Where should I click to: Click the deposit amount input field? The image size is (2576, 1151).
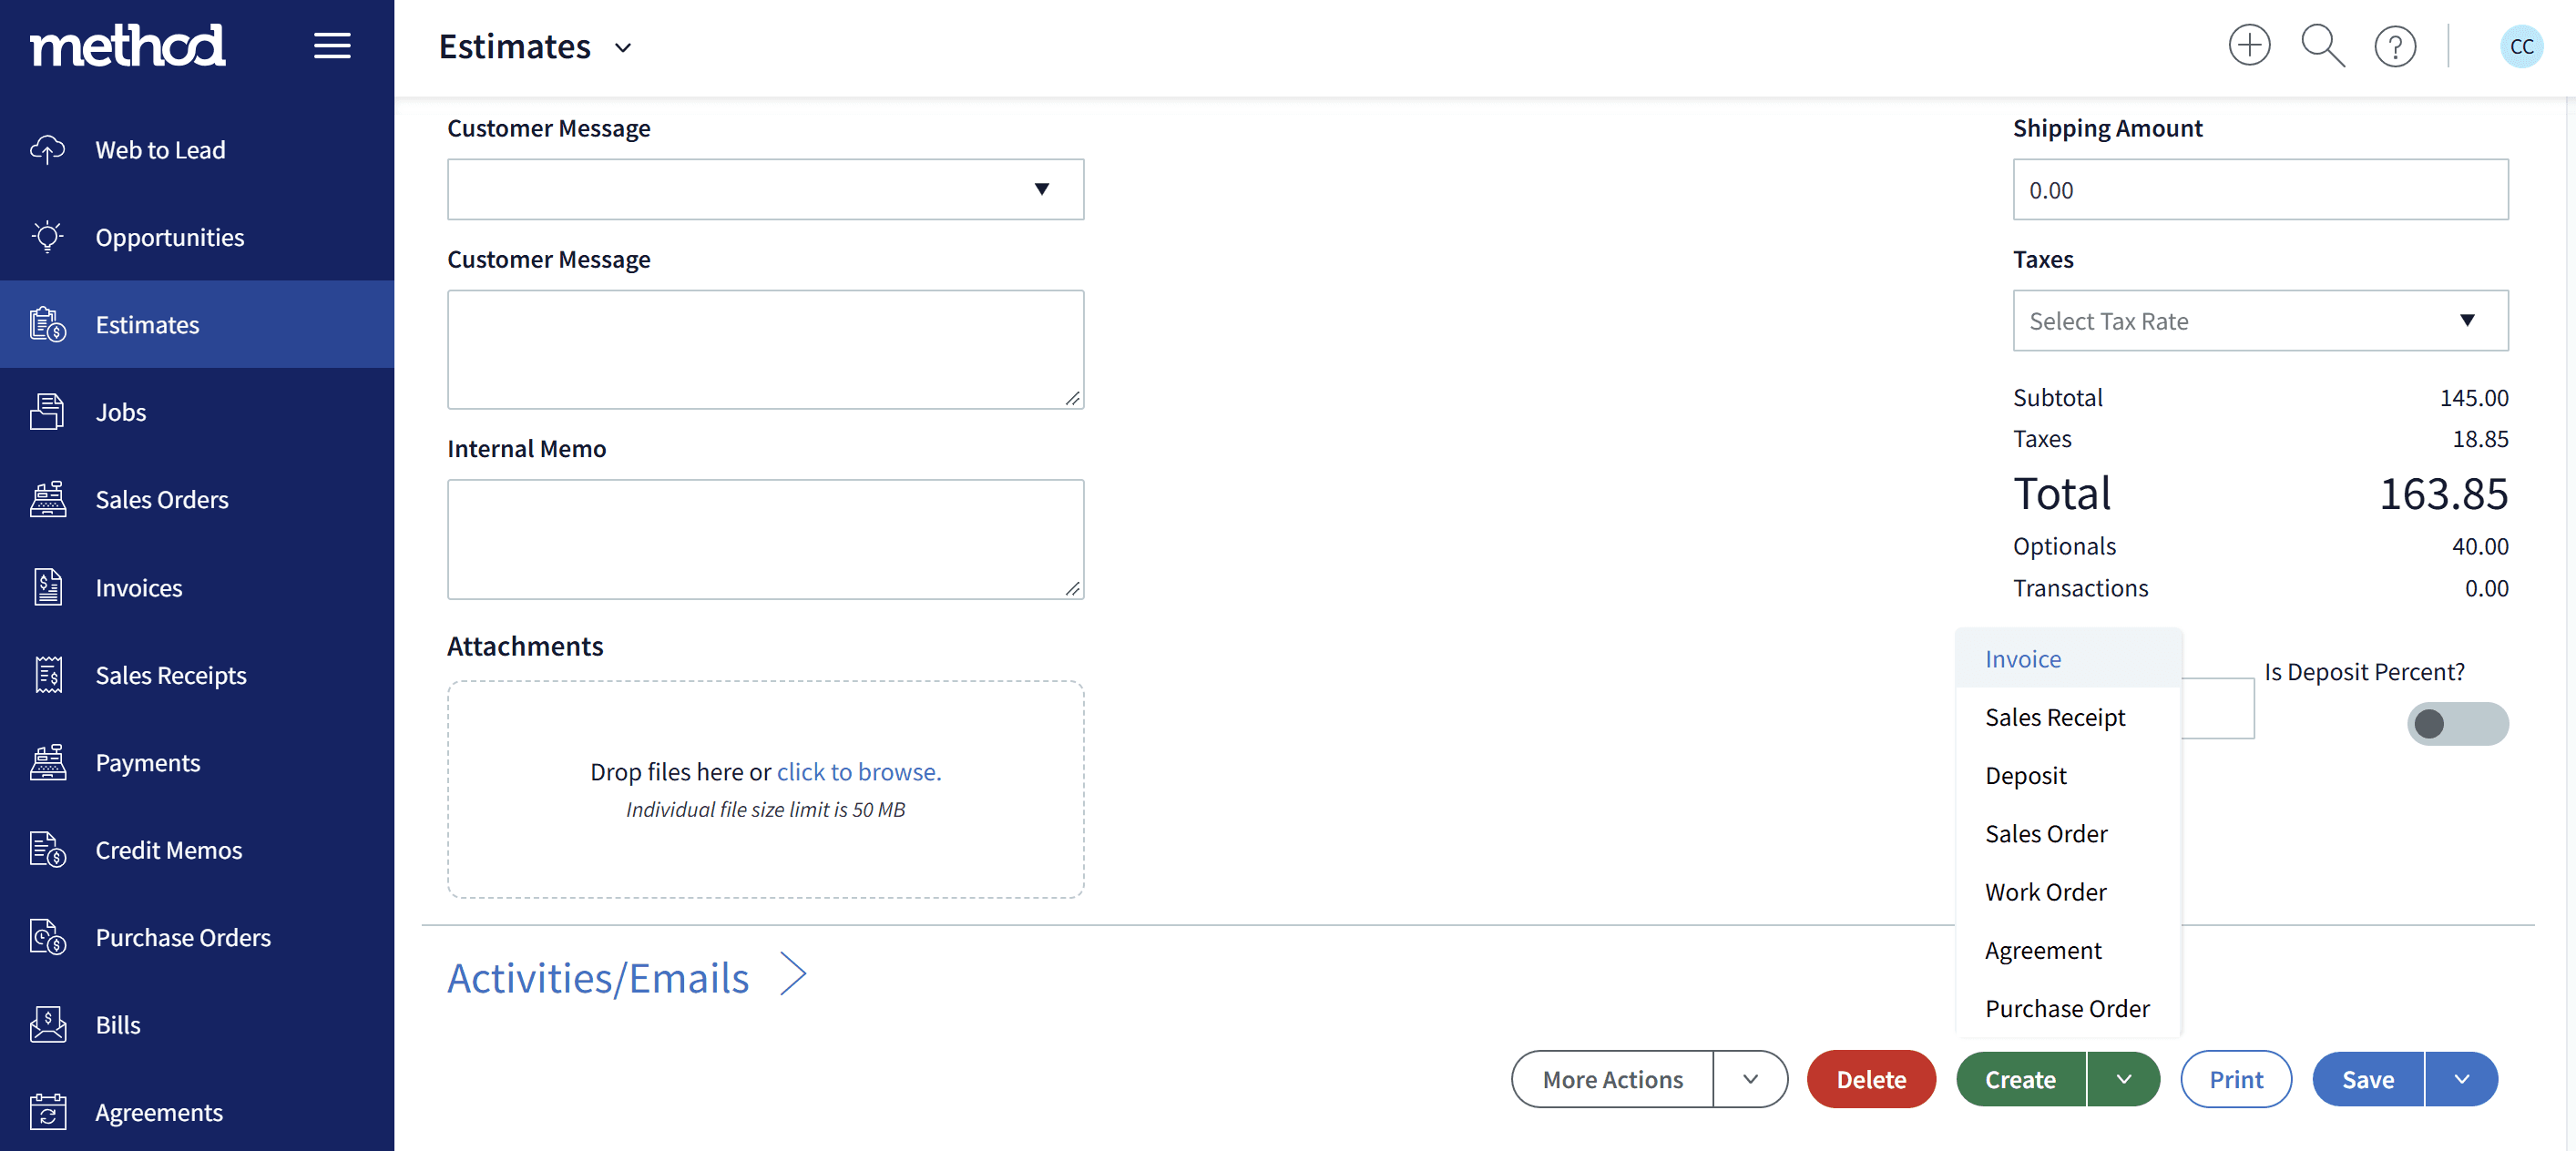point(2217,708)
